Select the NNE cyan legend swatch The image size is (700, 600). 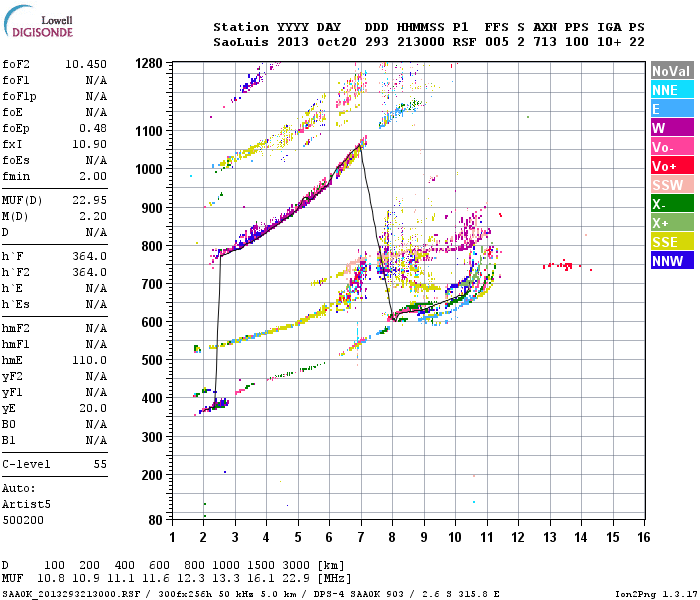pos(672,90)
